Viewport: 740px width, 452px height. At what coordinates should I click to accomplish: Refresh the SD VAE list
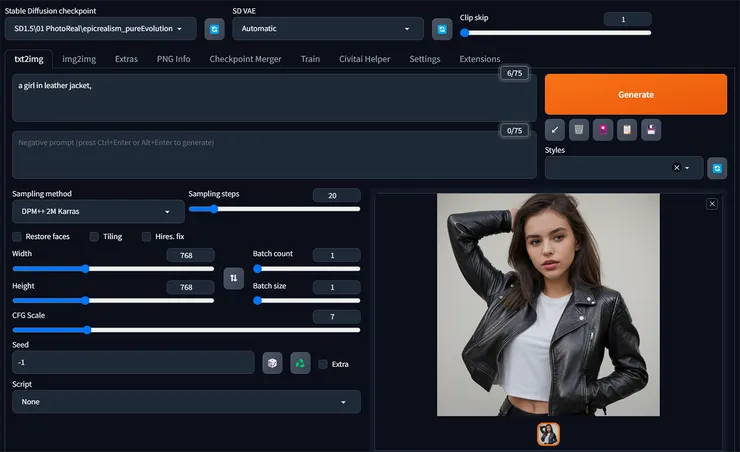pos(442,29)
